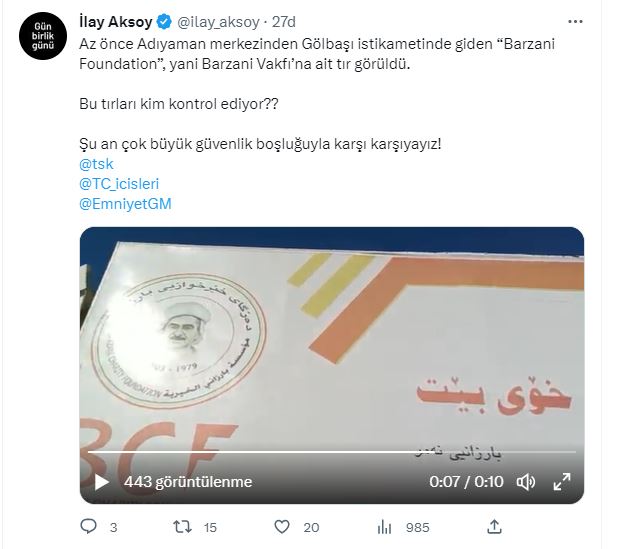This screenshot has height=549, width=617.
Task: Click the 443 görüntülenme view count
Action: [188, 482]
